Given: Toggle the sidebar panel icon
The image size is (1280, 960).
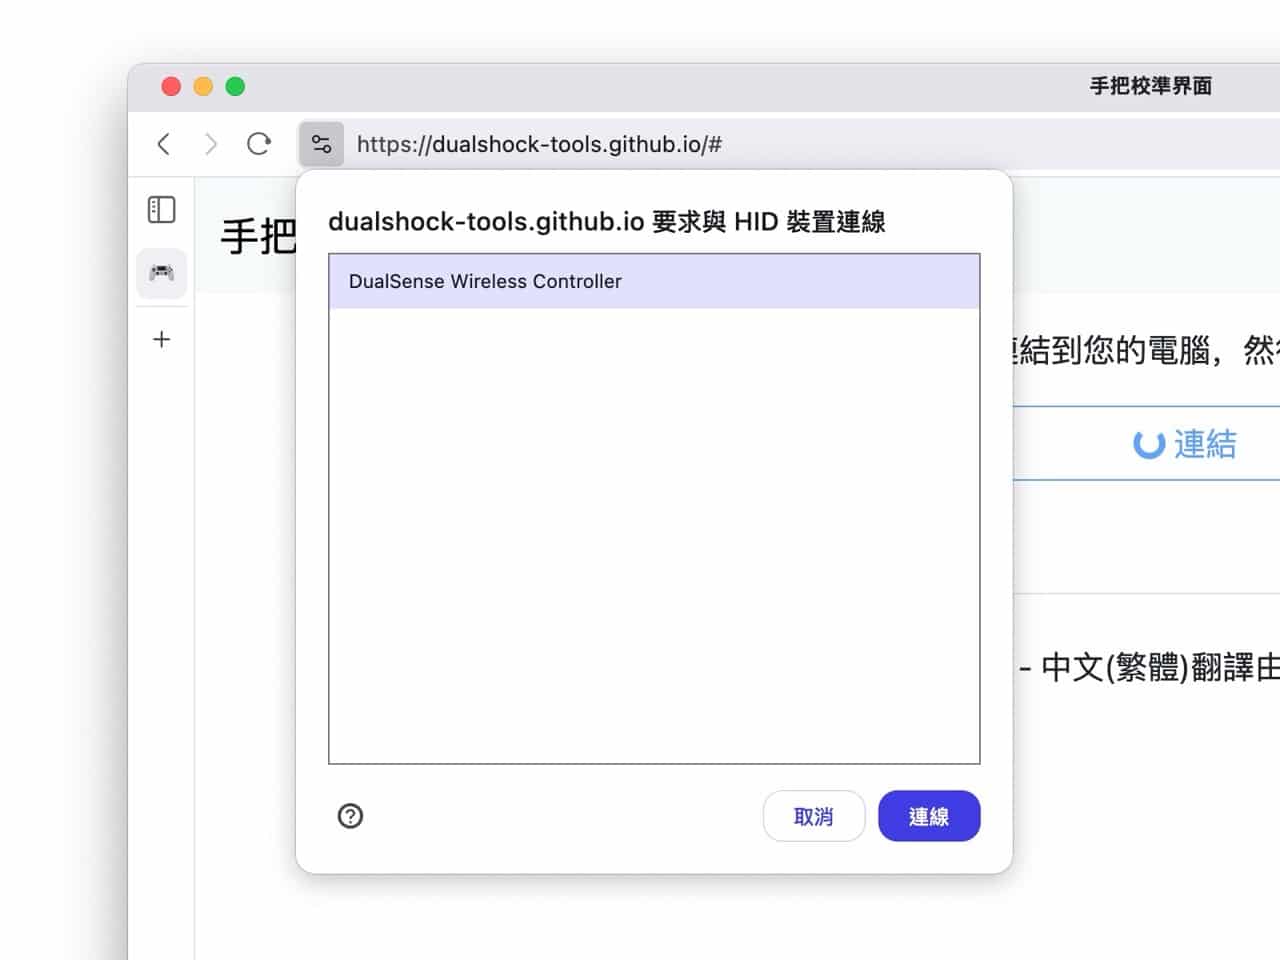Looking at the screenshot, I should pos(161,210).
